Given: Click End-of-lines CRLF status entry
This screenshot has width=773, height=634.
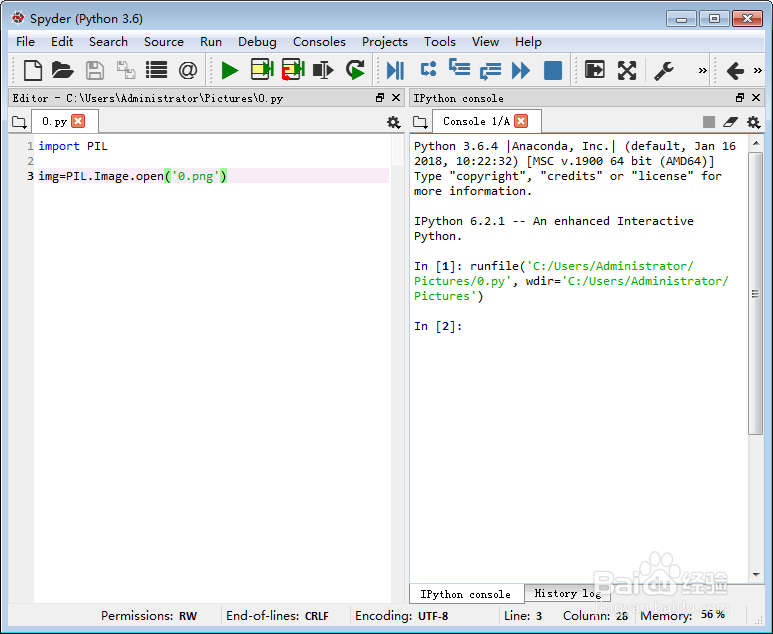Looking at the screenshot, I should pos(277,616).
